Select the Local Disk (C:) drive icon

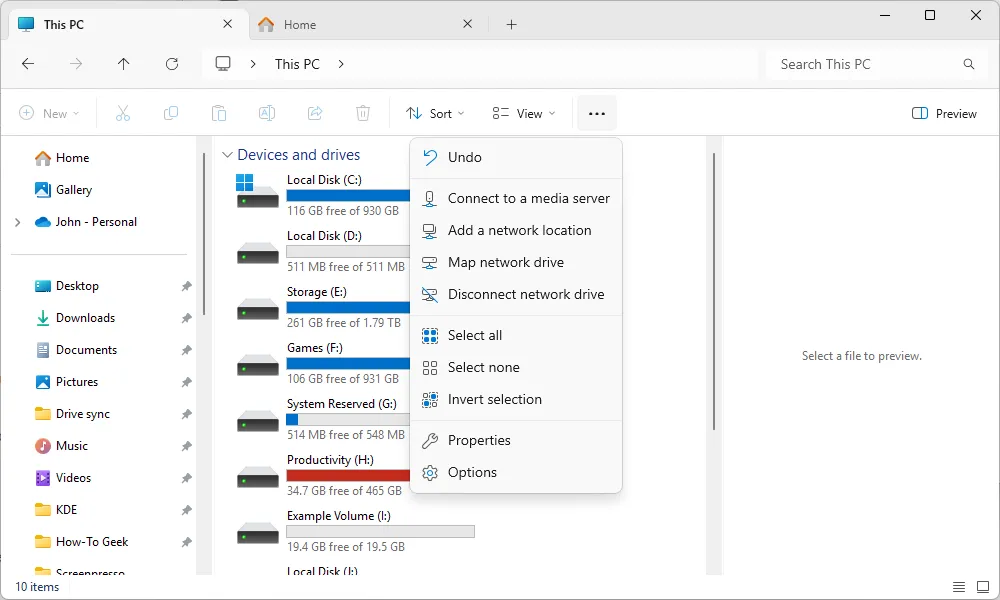[x=257, y=191]
